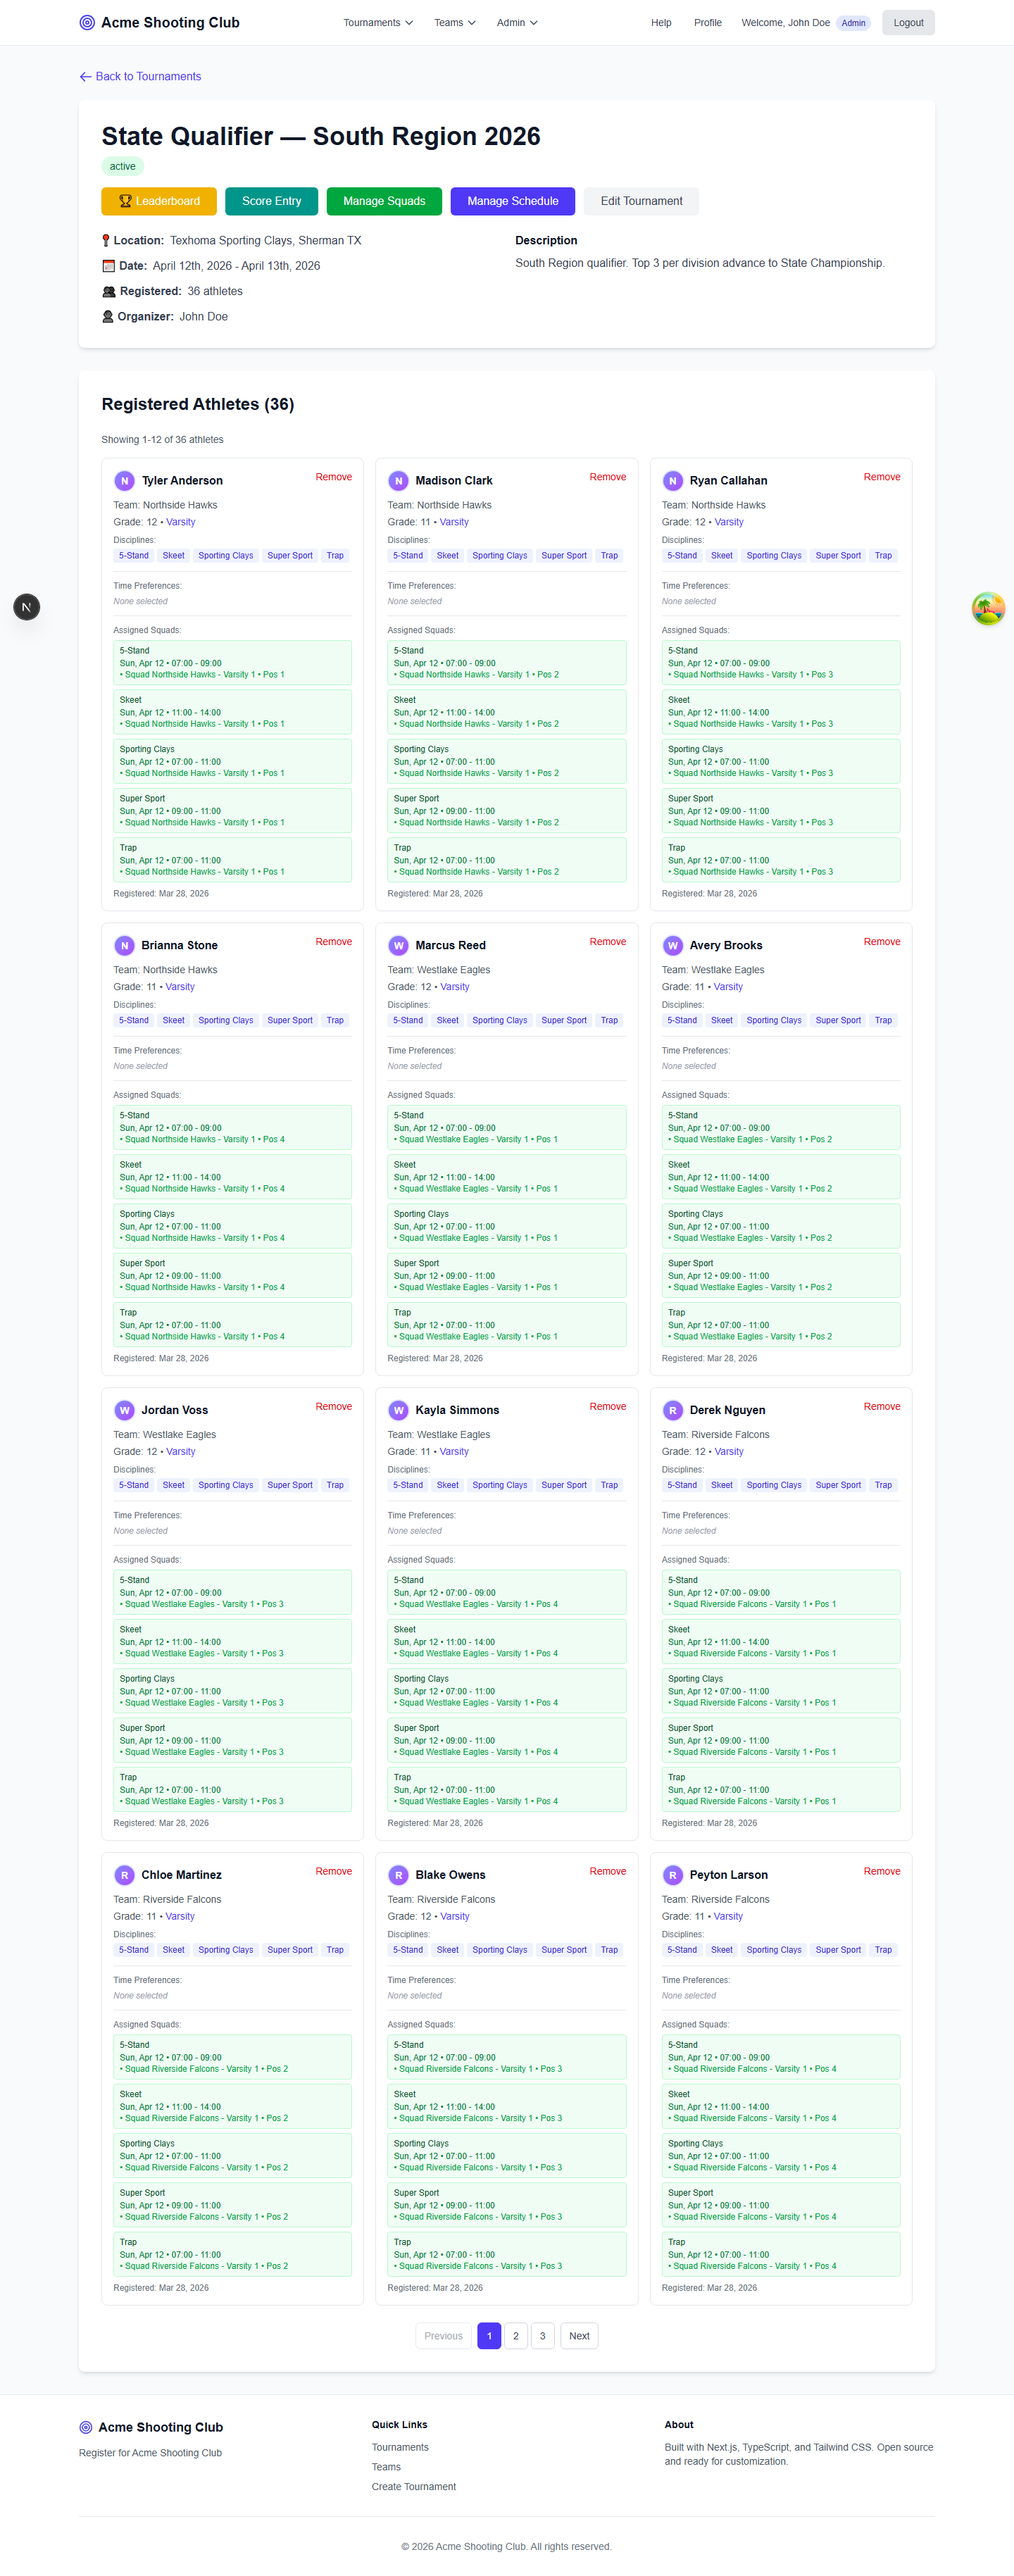
Task: Click Derek Nguyen's R avatar badge
Action: tap(672, 1410)
